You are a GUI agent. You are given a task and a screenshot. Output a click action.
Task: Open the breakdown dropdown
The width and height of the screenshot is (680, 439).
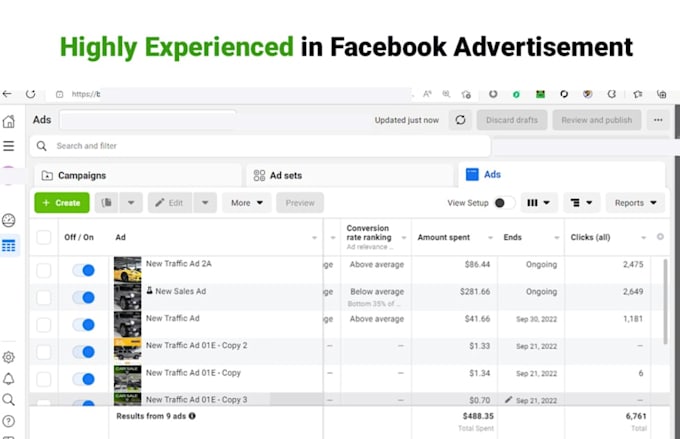pyautogui.click(x=581, y=203)
